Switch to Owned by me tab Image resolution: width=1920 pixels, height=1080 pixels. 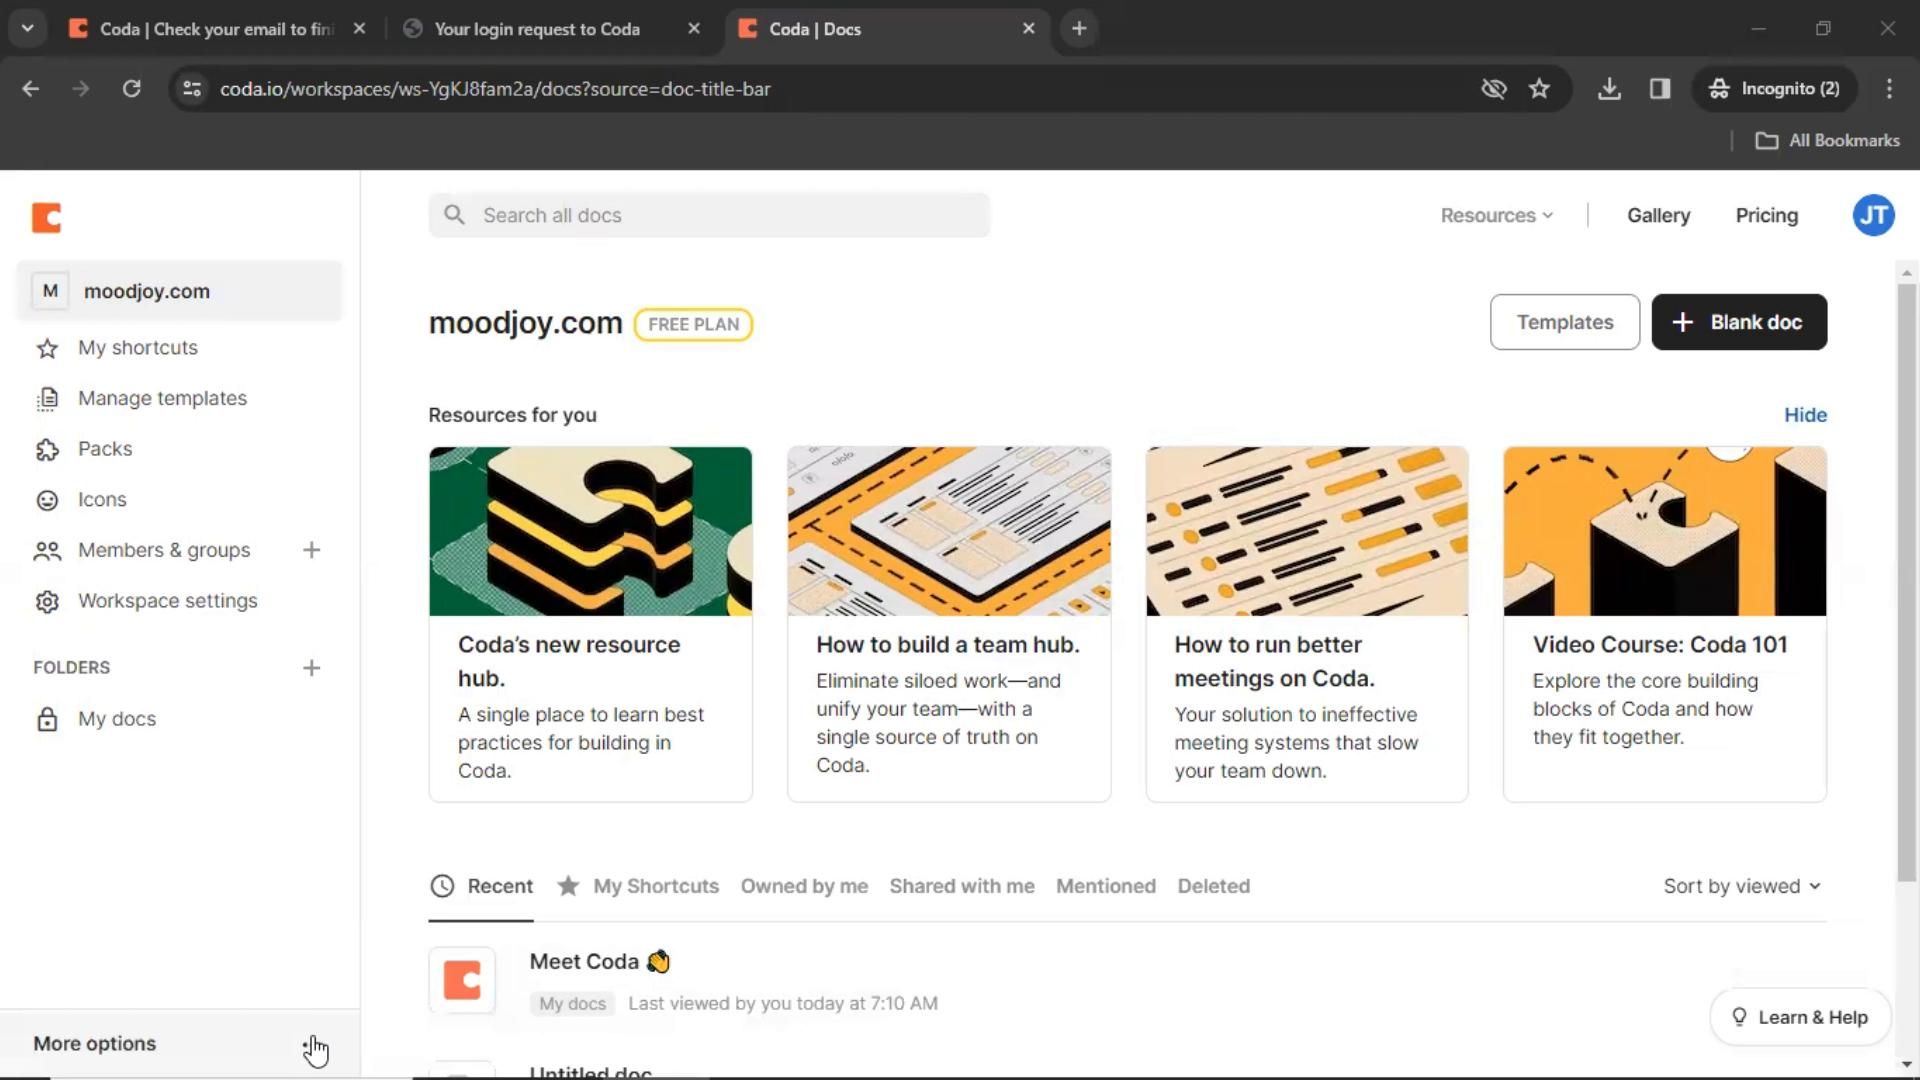click(804, 886)
